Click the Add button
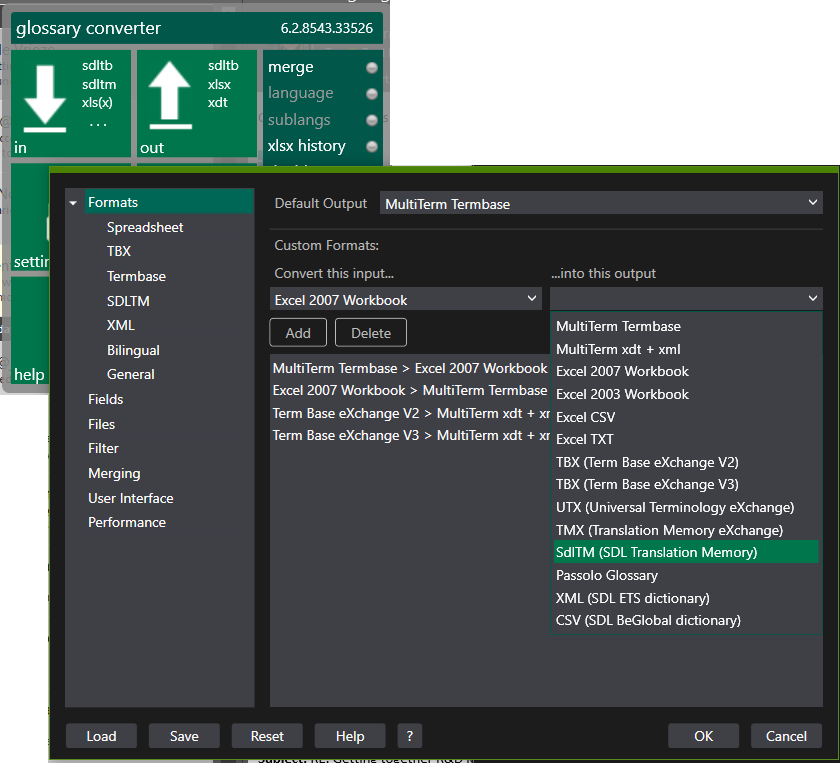840x763 pixels. pos(297,332)
